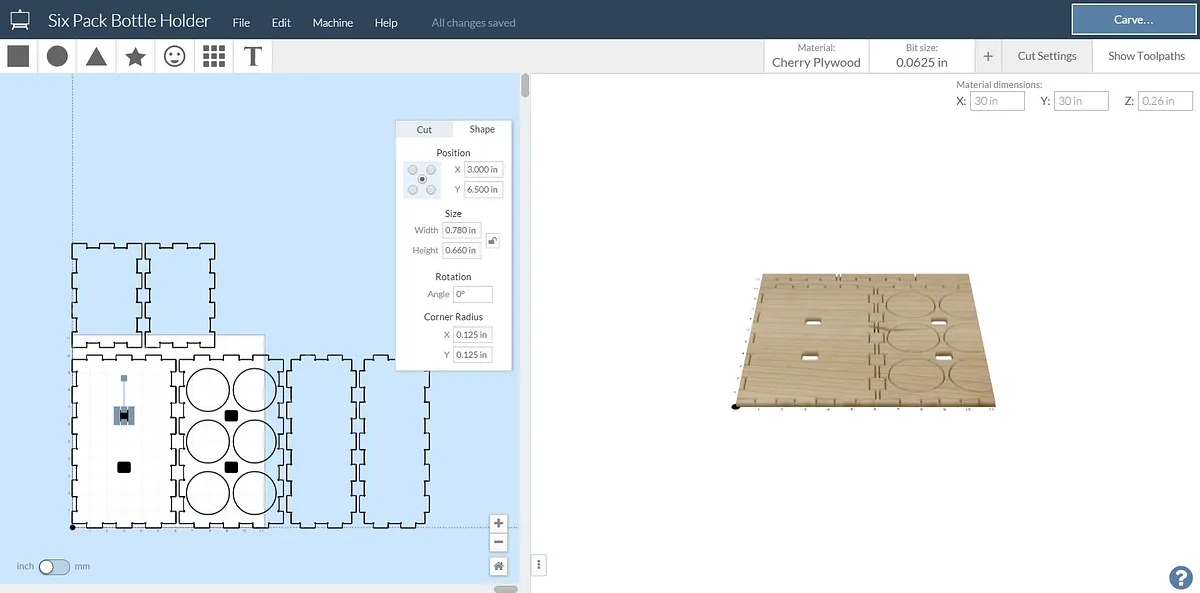Toggle the aspect ratio lock

pos(492,240)
